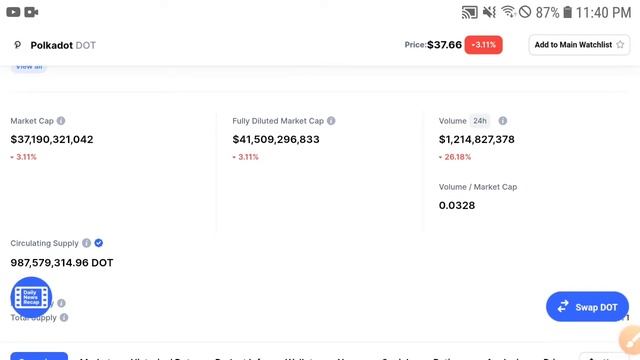The height and width of the screenshot is (360, 640).
Task: Click the Total Supply label
Action: pyautogui.click(x=33, y=318)
